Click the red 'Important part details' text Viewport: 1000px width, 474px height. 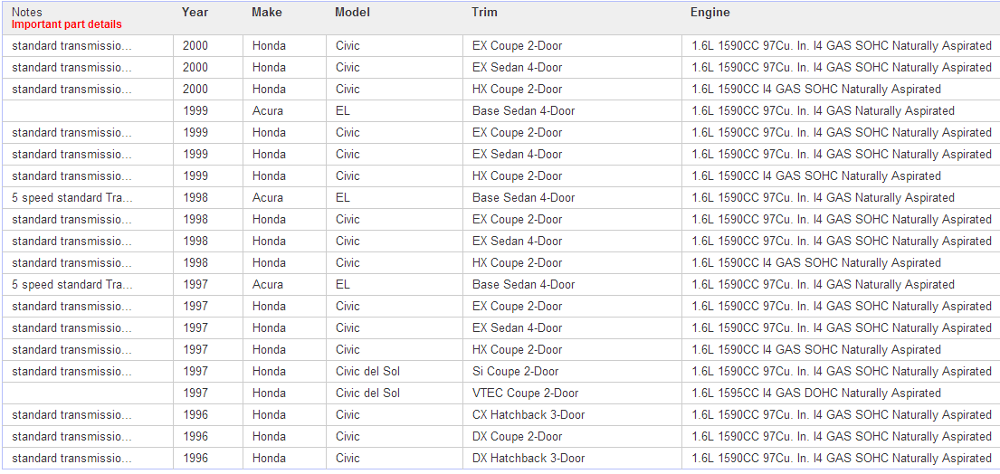[x=66, y=24]
